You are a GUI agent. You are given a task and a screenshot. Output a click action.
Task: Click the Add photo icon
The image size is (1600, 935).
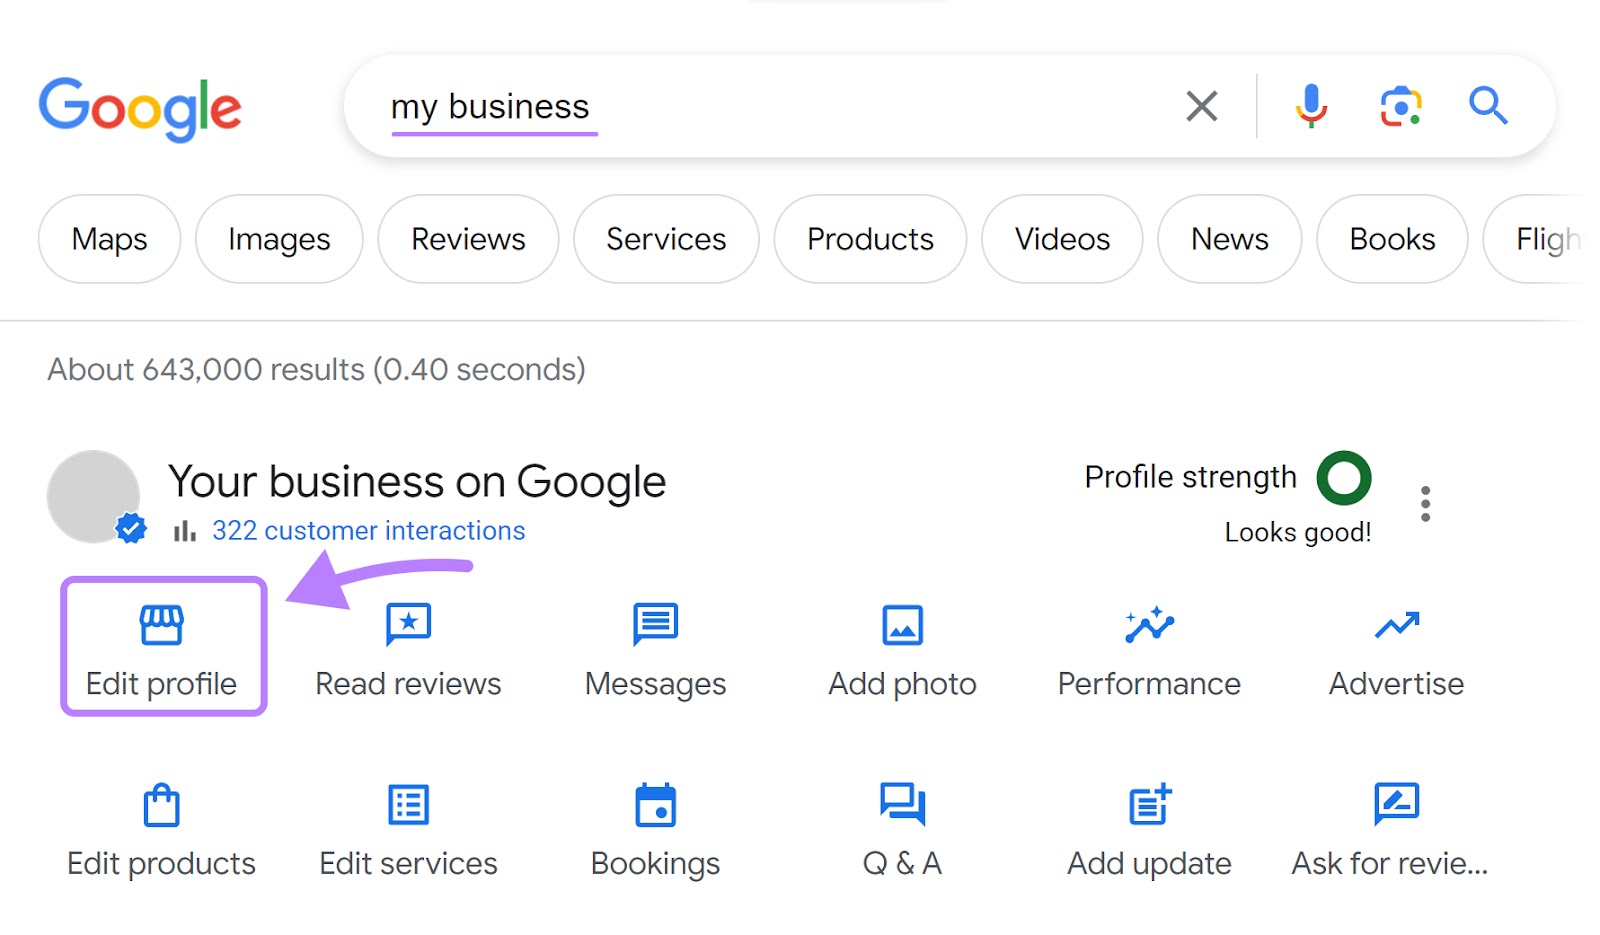(900, 646)
